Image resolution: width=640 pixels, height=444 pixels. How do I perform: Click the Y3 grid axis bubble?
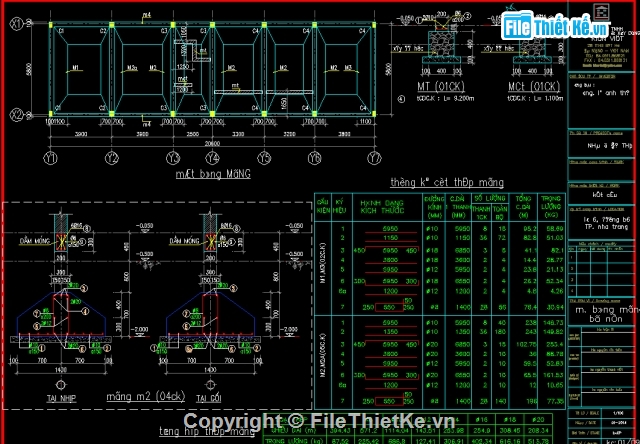click(x=173, y=158)
